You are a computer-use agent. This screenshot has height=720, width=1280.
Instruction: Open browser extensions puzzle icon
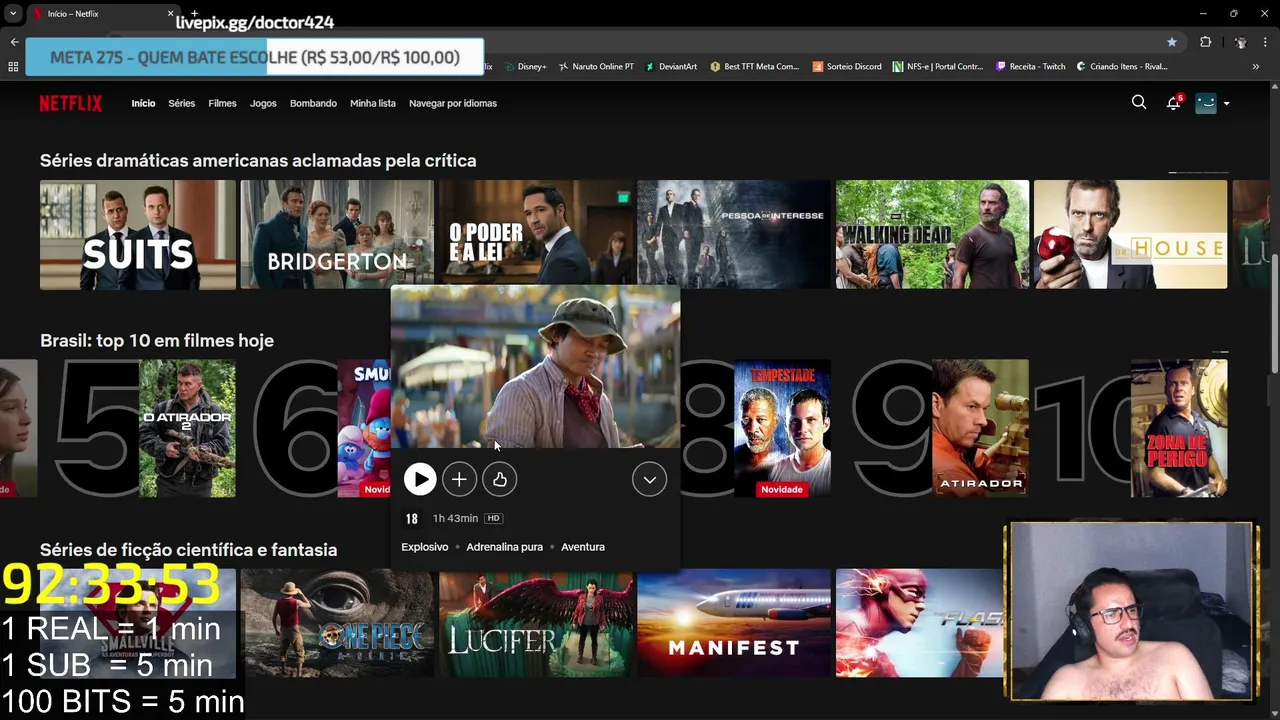(x=1205, y=42)
